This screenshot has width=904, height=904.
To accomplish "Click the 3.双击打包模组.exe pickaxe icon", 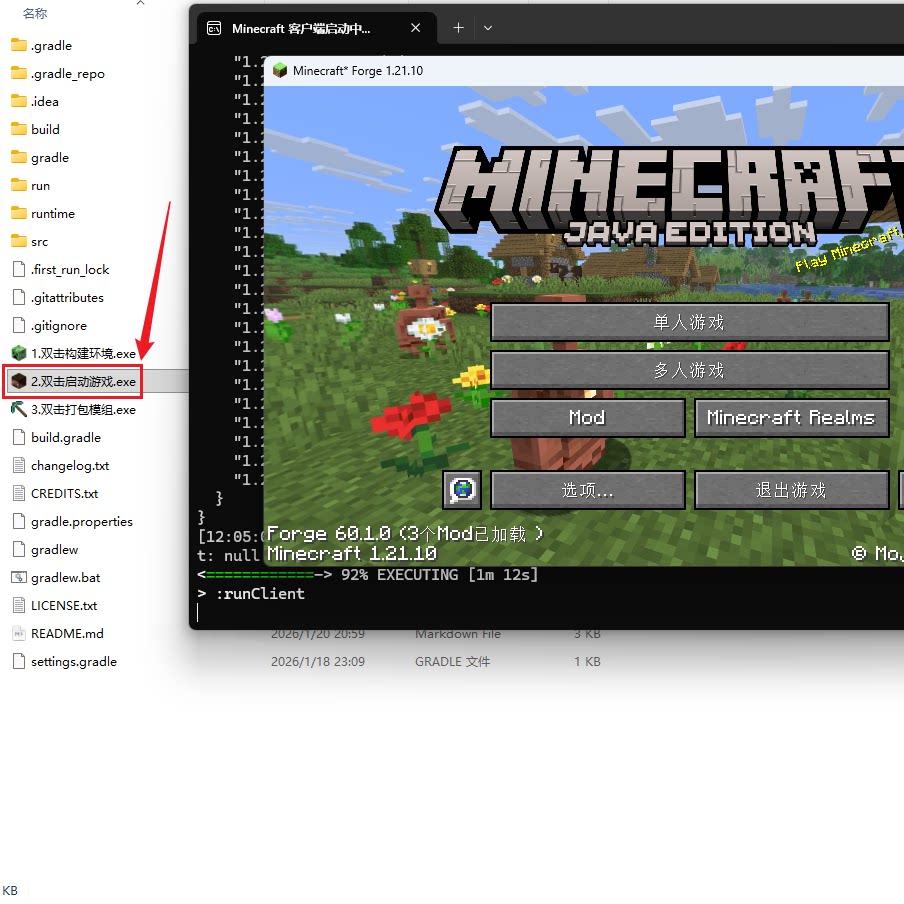I will [18, 409].
